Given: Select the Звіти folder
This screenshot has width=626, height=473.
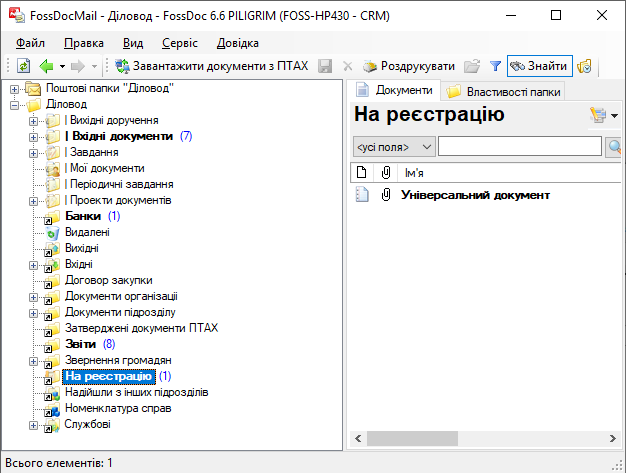Looking at the screenshot, I should click(81, 344).
